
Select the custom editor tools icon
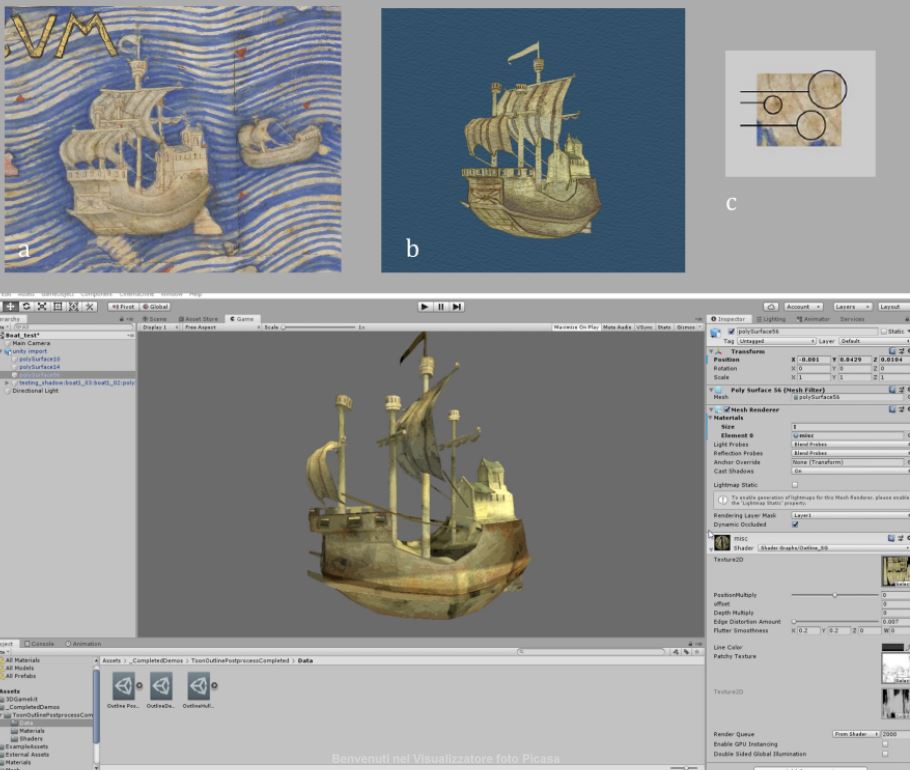[89, 306]
